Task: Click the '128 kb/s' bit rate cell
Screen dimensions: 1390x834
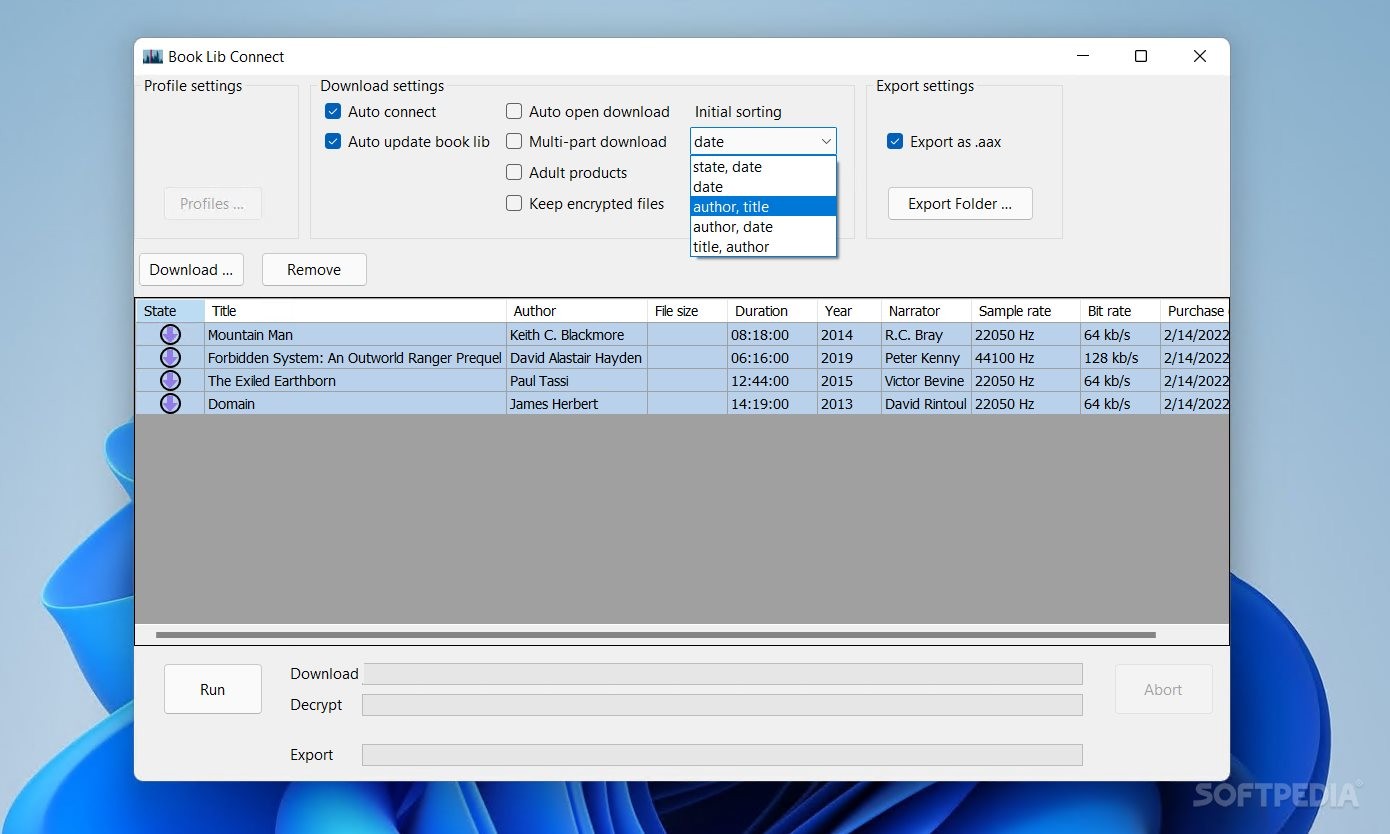Action: (1120, 358)
